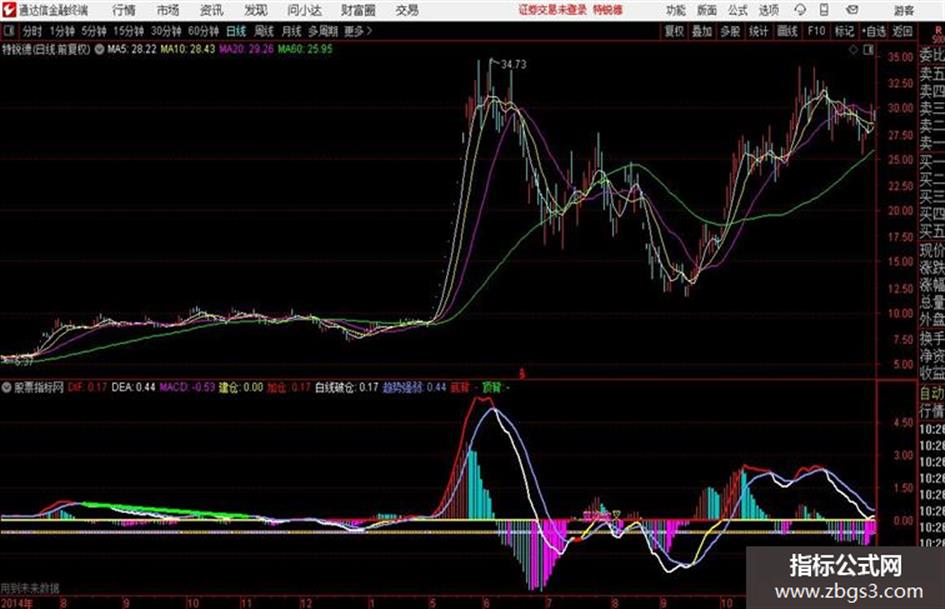Click the 游客 guest account label
The width and height of the screenshot is (945, 609).
tap(903, 10)
